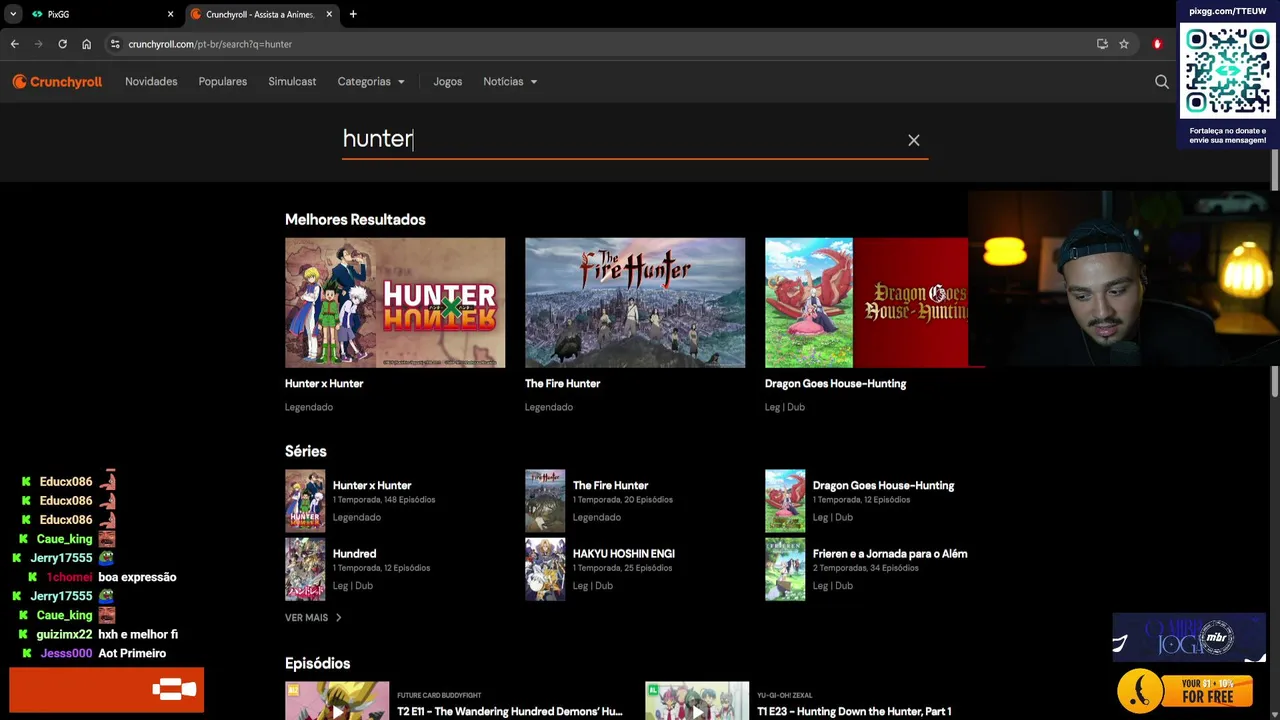
Task: Select Frieren e a Jornada para o Além
Action: click(x=890, y=554)
